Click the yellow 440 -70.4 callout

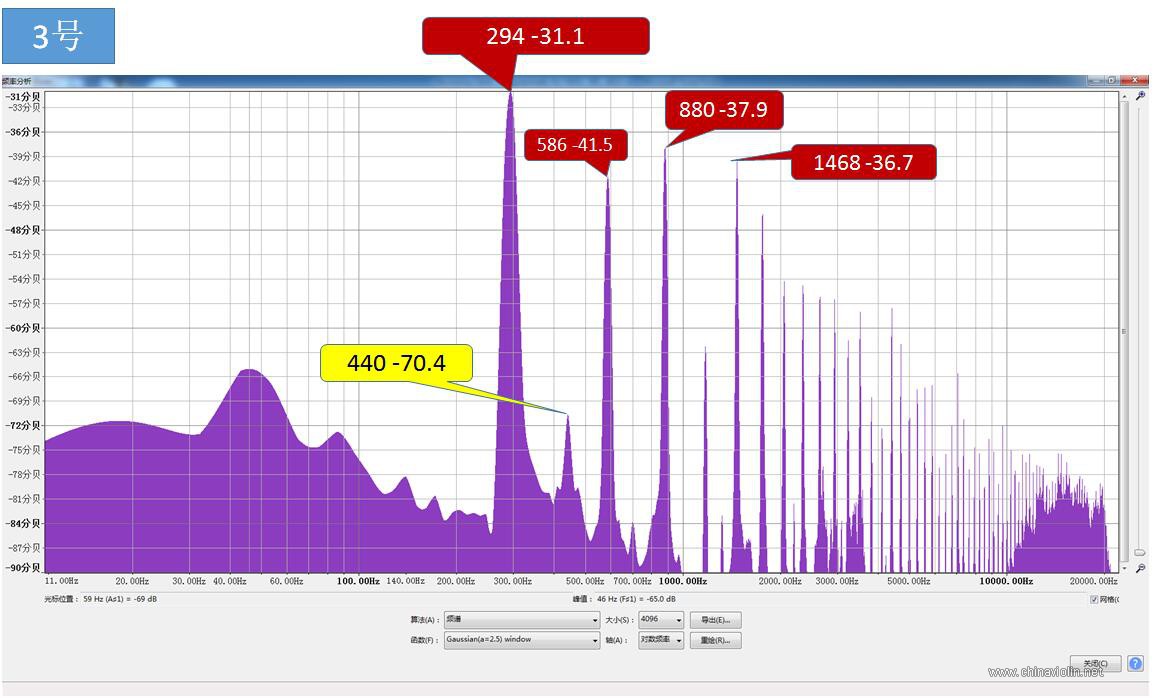(396, 363)
